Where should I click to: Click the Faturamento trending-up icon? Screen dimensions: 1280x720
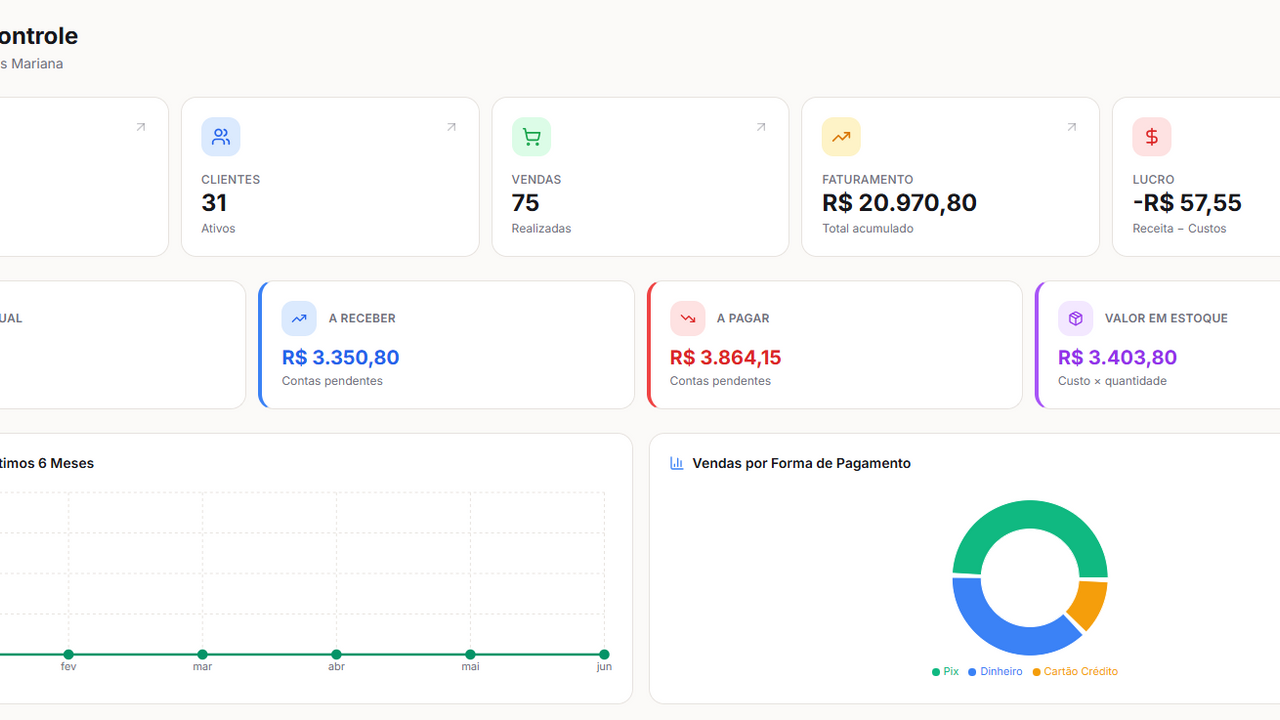[x=841, y=137]
